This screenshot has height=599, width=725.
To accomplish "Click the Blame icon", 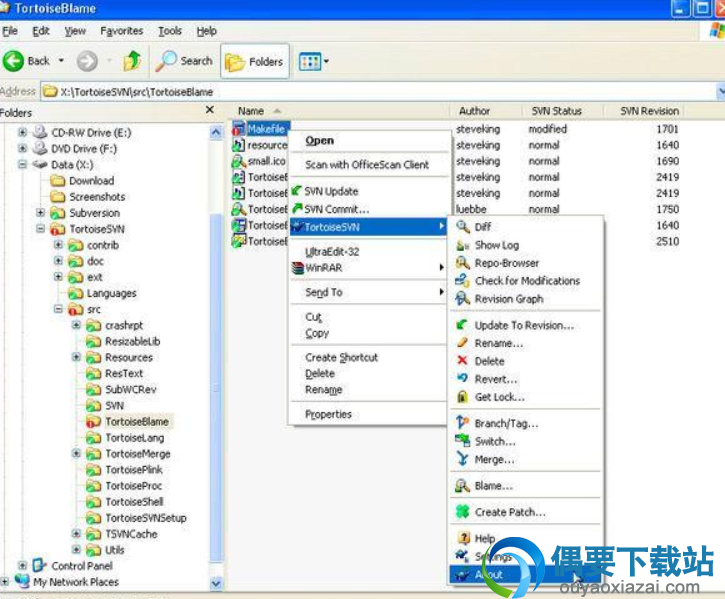I will click(x=462, y=485).
